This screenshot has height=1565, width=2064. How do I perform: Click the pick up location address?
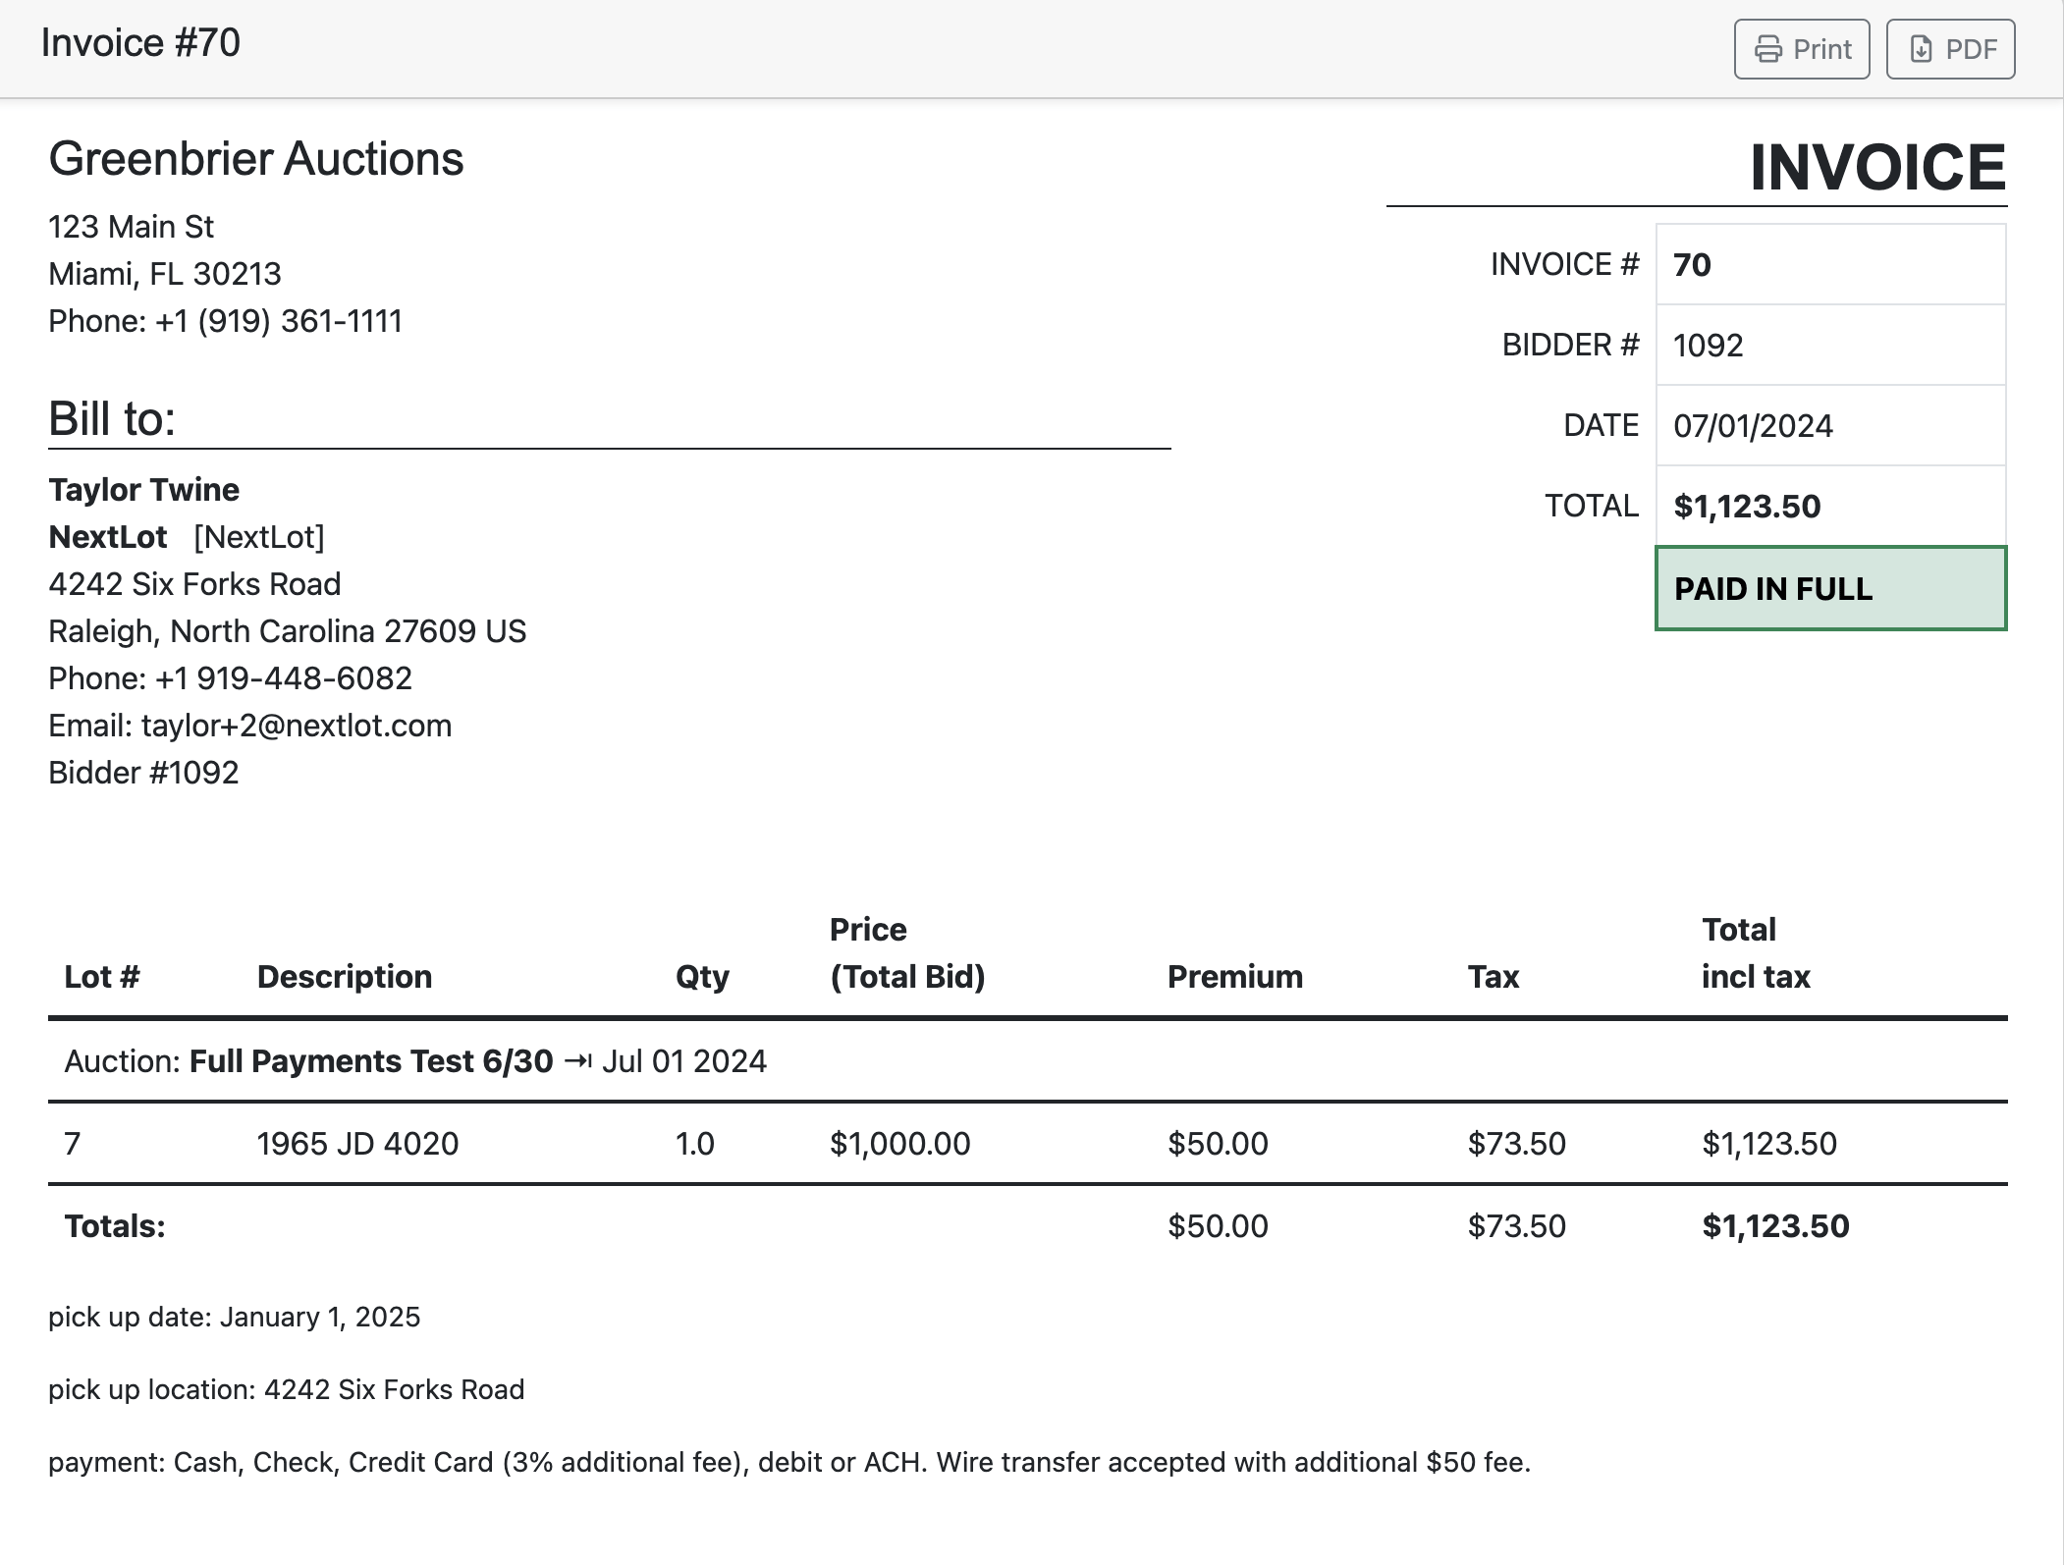pyautogui.click(x=287, y=1389)
